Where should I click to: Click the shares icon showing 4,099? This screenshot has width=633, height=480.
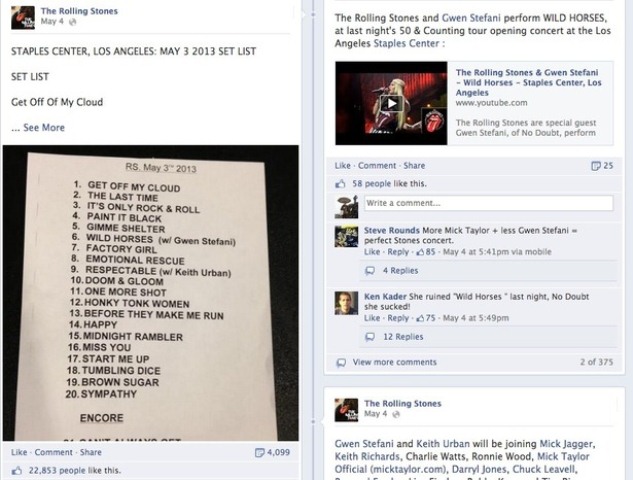(260, 453)
